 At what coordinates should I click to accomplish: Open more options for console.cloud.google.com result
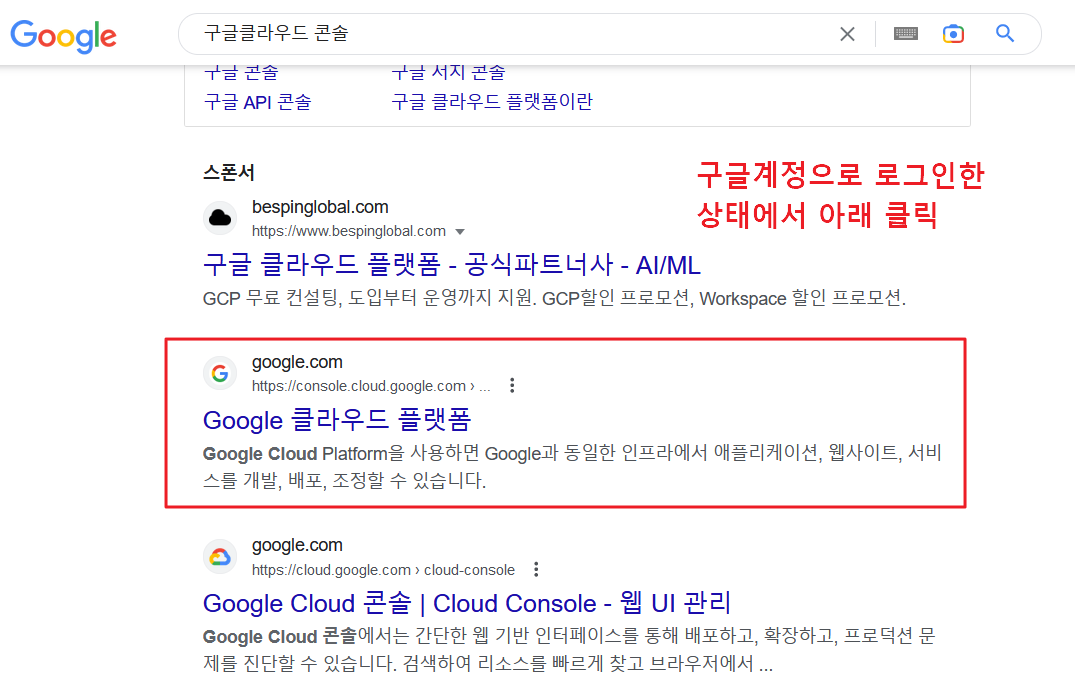point(512,385)
